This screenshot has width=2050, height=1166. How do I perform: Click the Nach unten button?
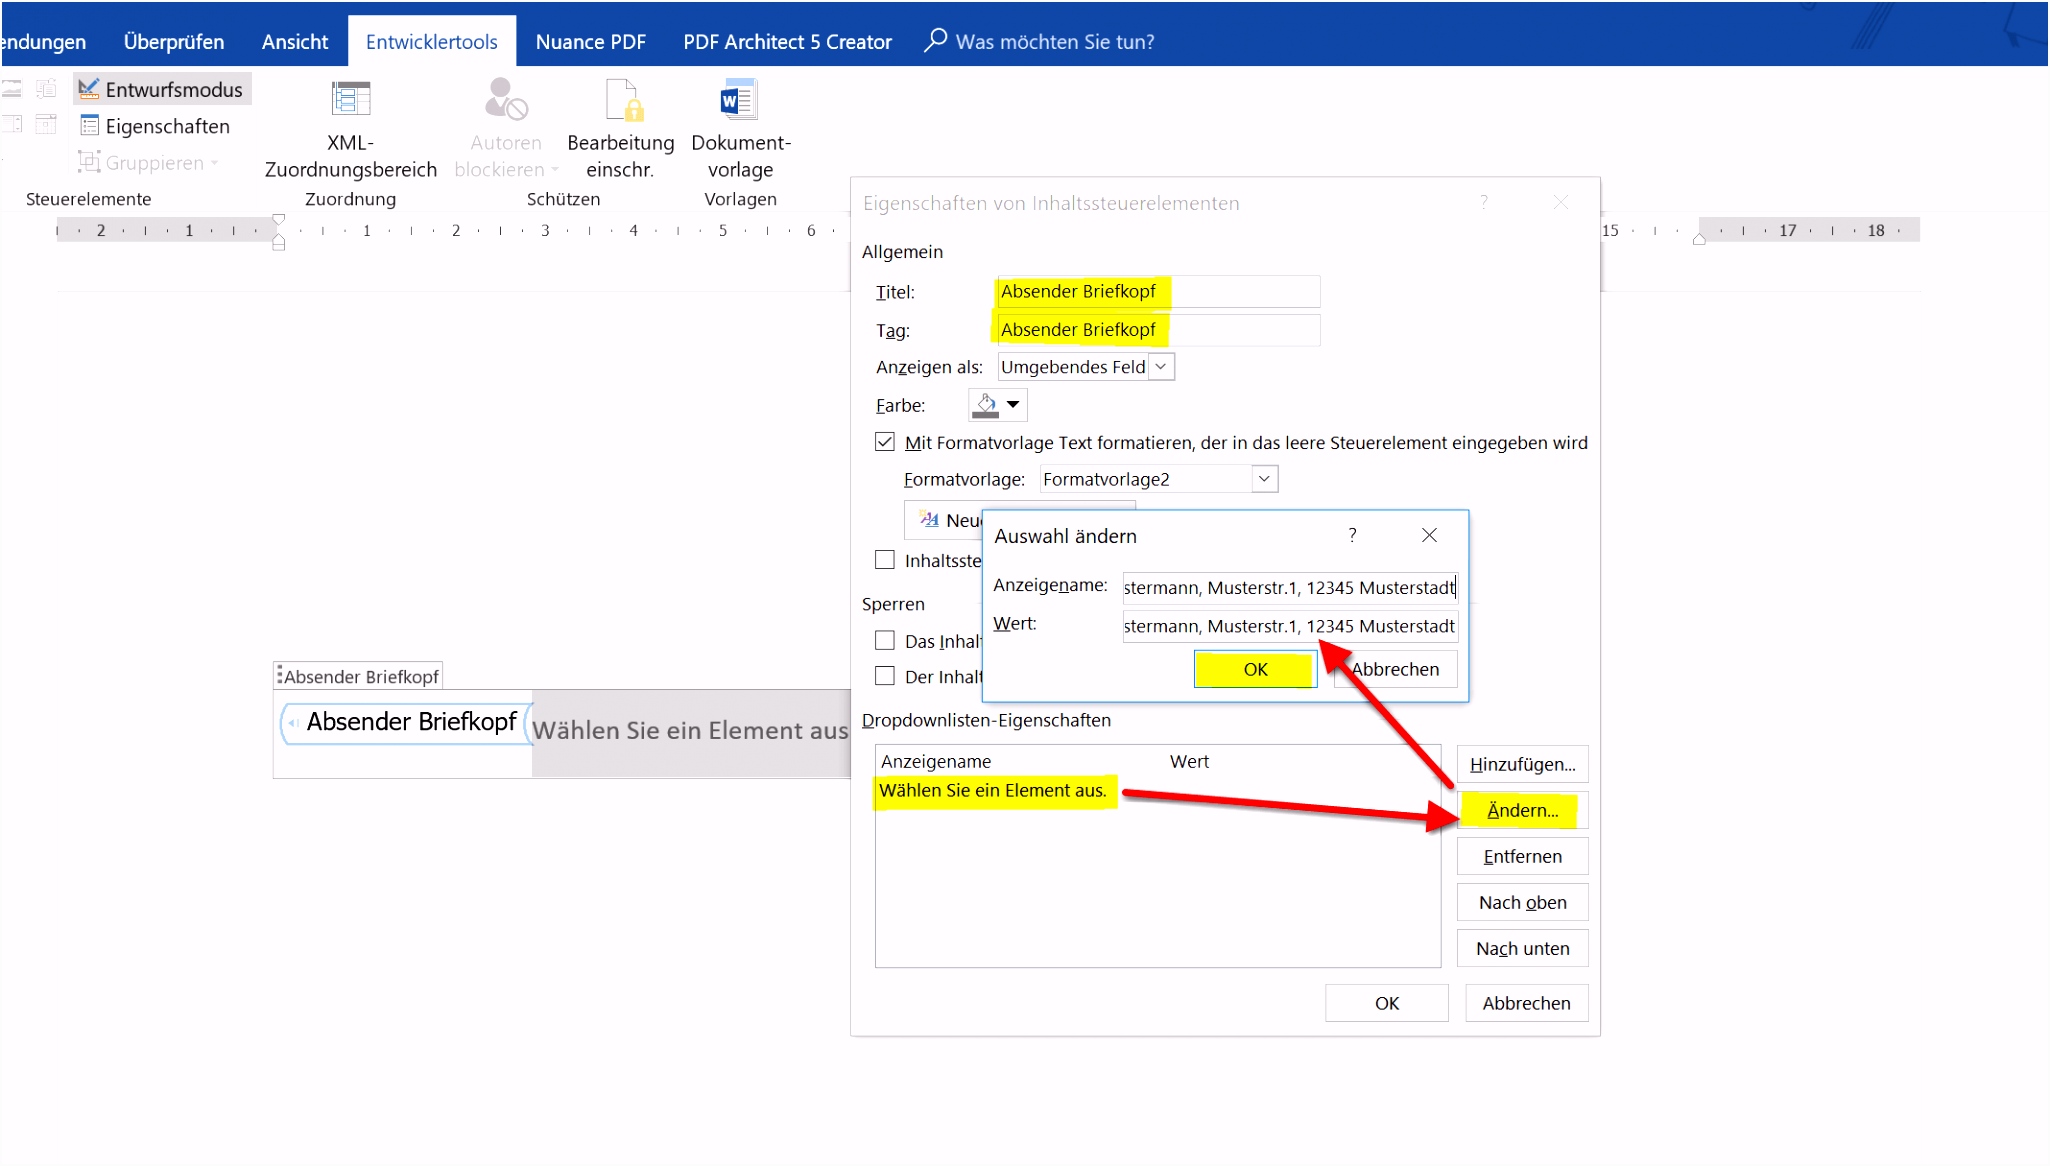point(1522,948)
